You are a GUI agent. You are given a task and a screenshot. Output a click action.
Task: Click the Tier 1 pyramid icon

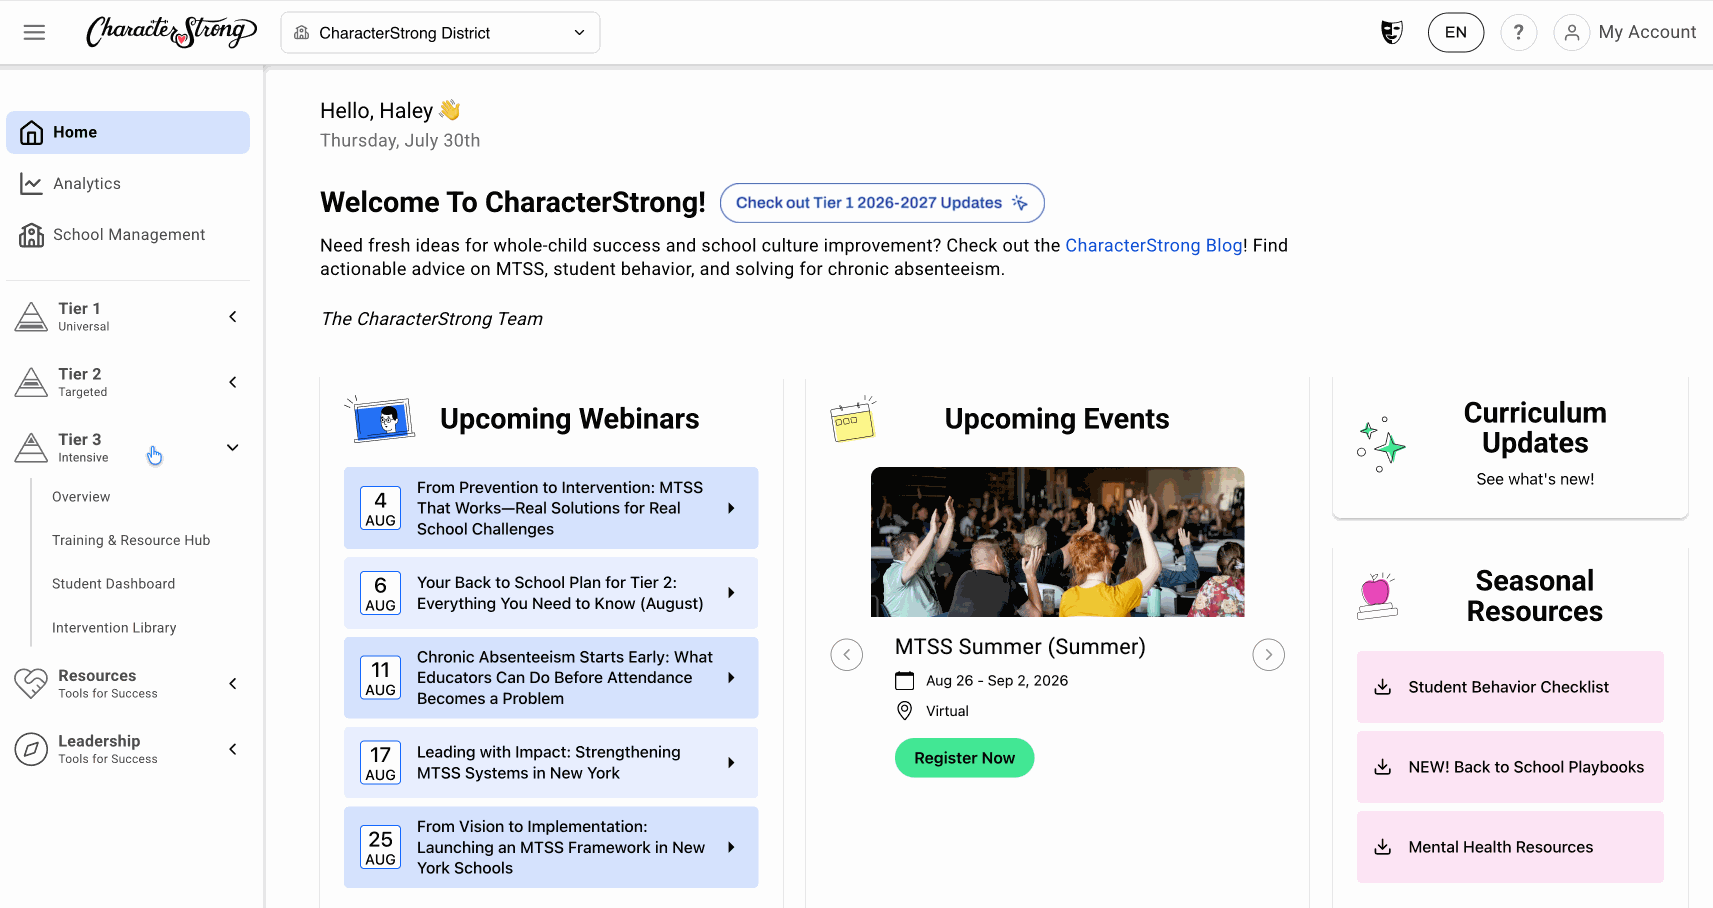pyautogui.click(x=31, y=316)
